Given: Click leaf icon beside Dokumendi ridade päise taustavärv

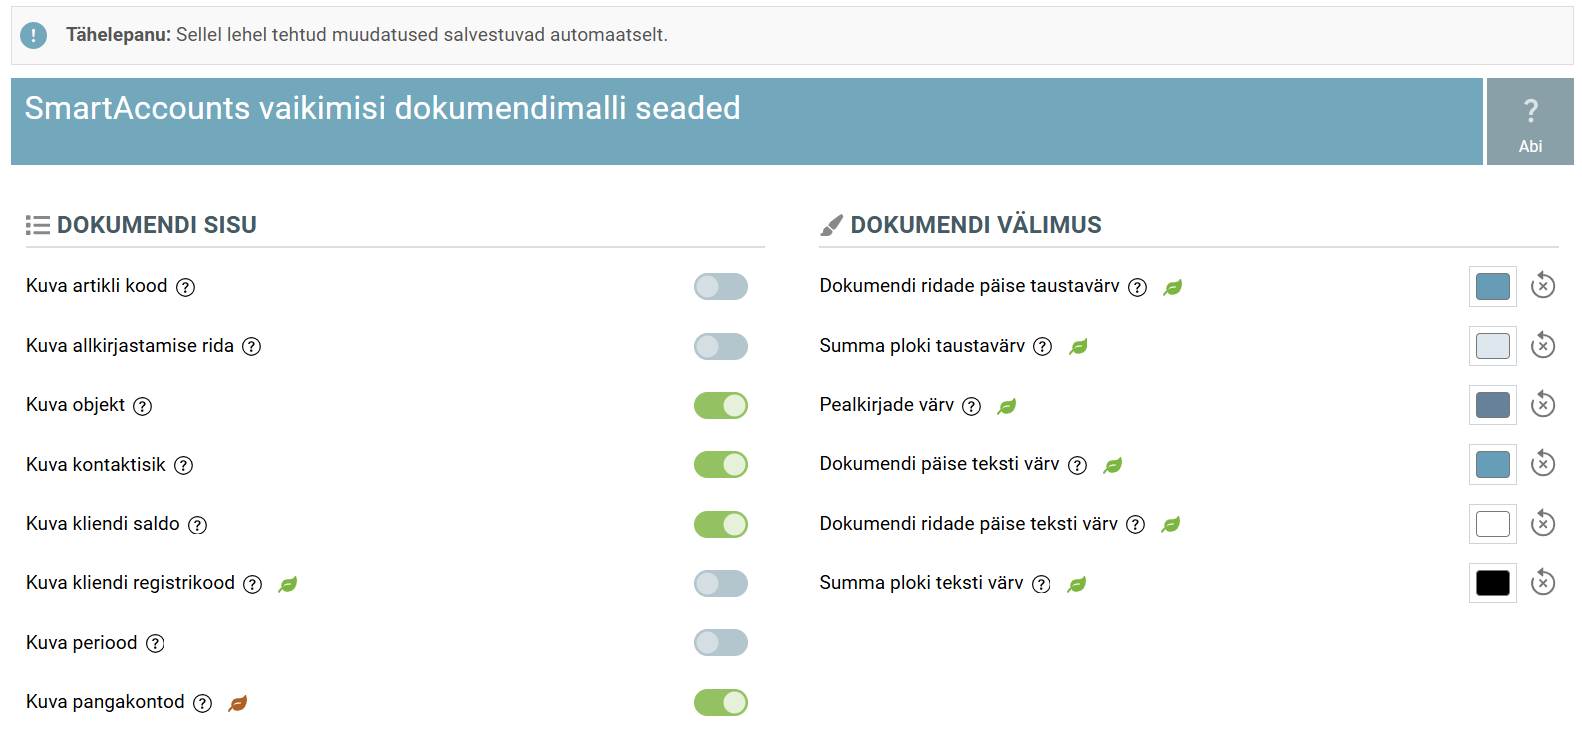Looking at the screenshot, I should [1173, 287].
